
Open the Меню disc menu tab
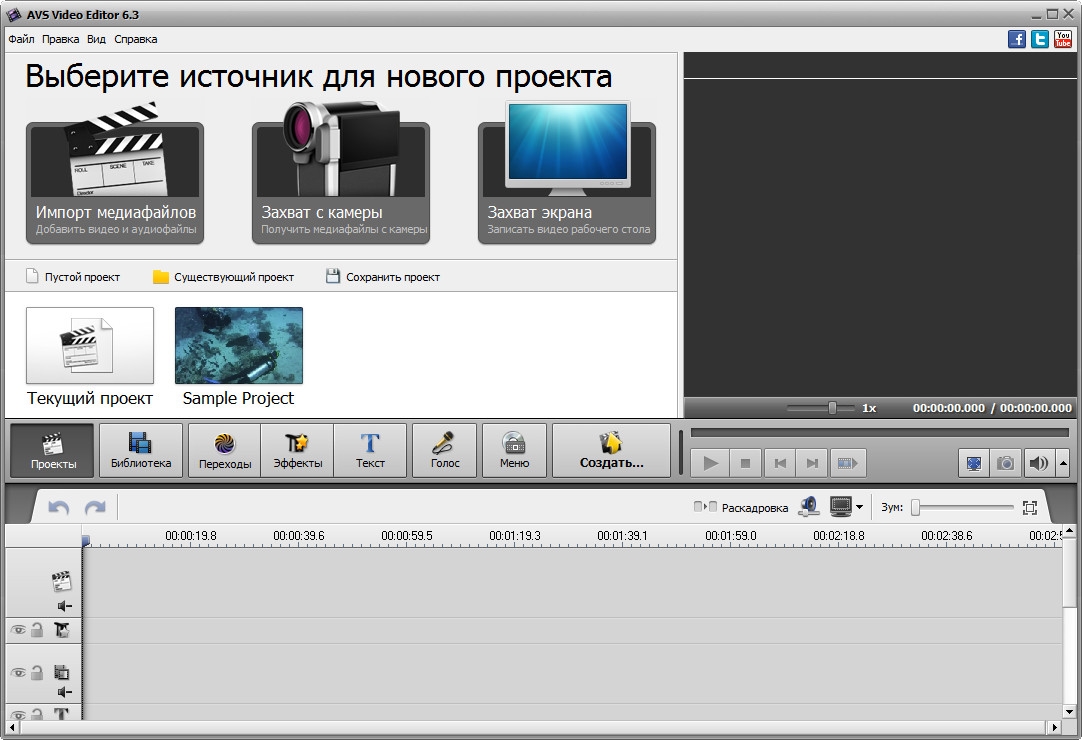tap(514, 451)
